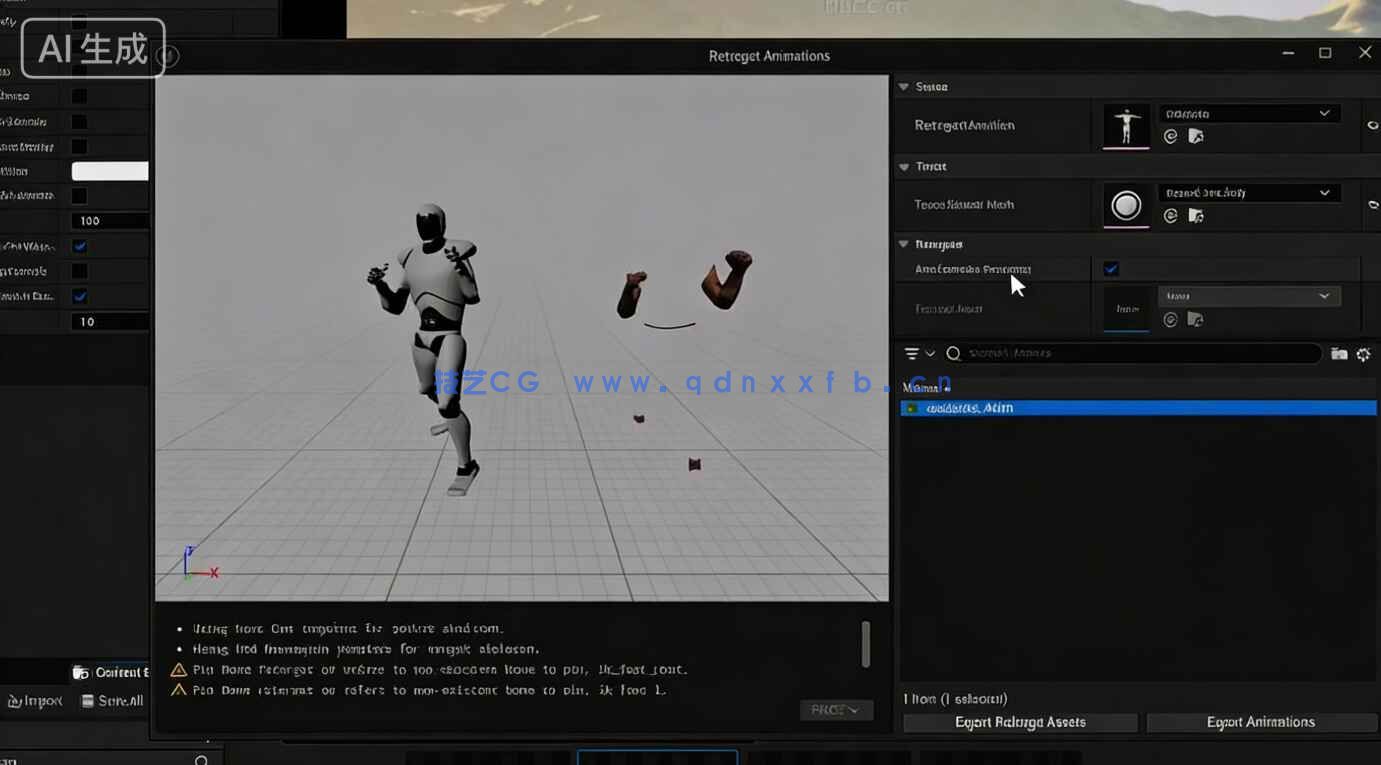Viewport: 1381px width, 765px height.
Task: Open settings gear icon beside asset search bar
Action: [1363, 354]
